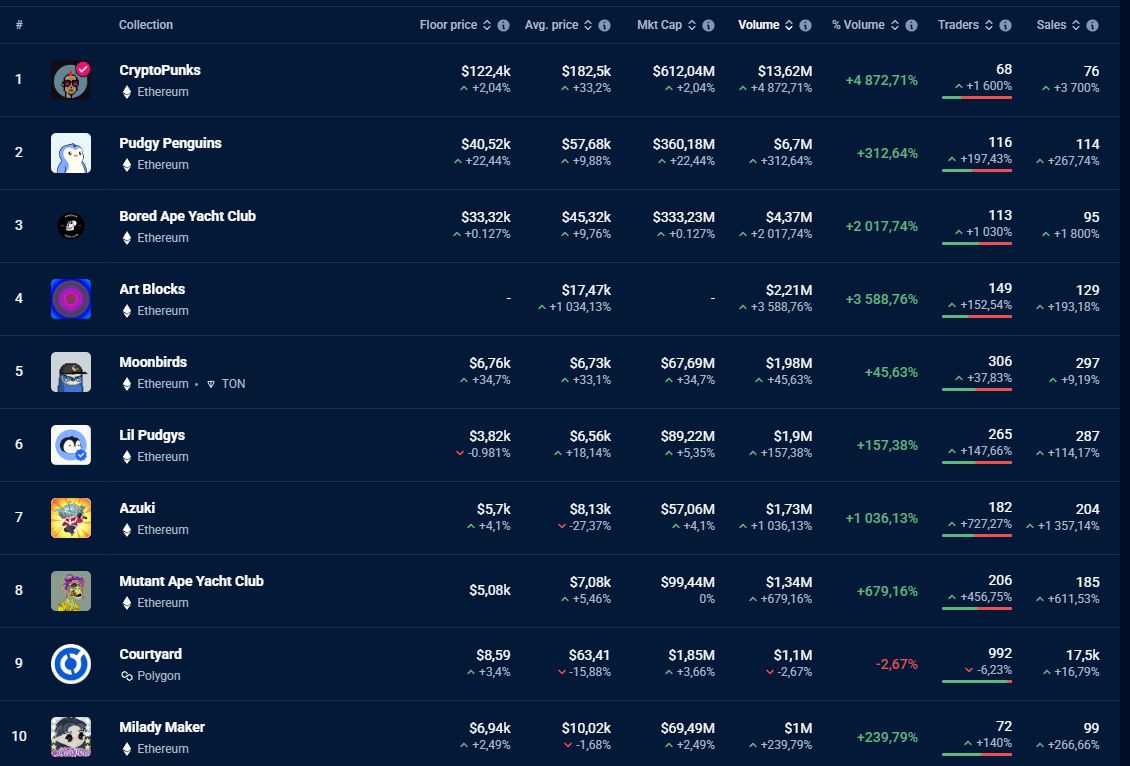The height and width of the screenshot is (766, 1130).
Task: Click the Sales column info icon
Action: pyautogui.click(x=1093, y=25)
